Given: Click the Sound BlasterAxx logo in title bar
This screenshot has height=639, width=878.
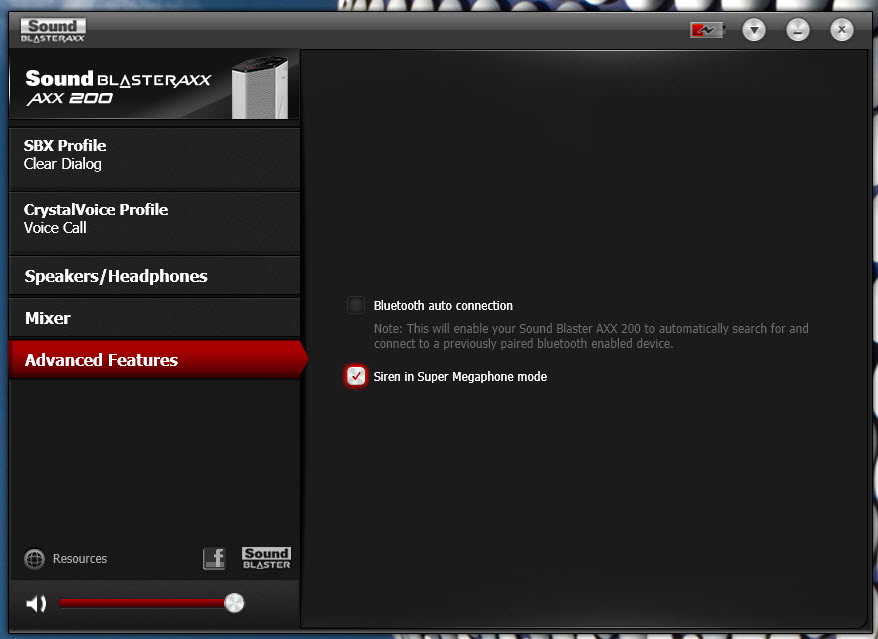Looking at the screenshot, I should [53, 30].
